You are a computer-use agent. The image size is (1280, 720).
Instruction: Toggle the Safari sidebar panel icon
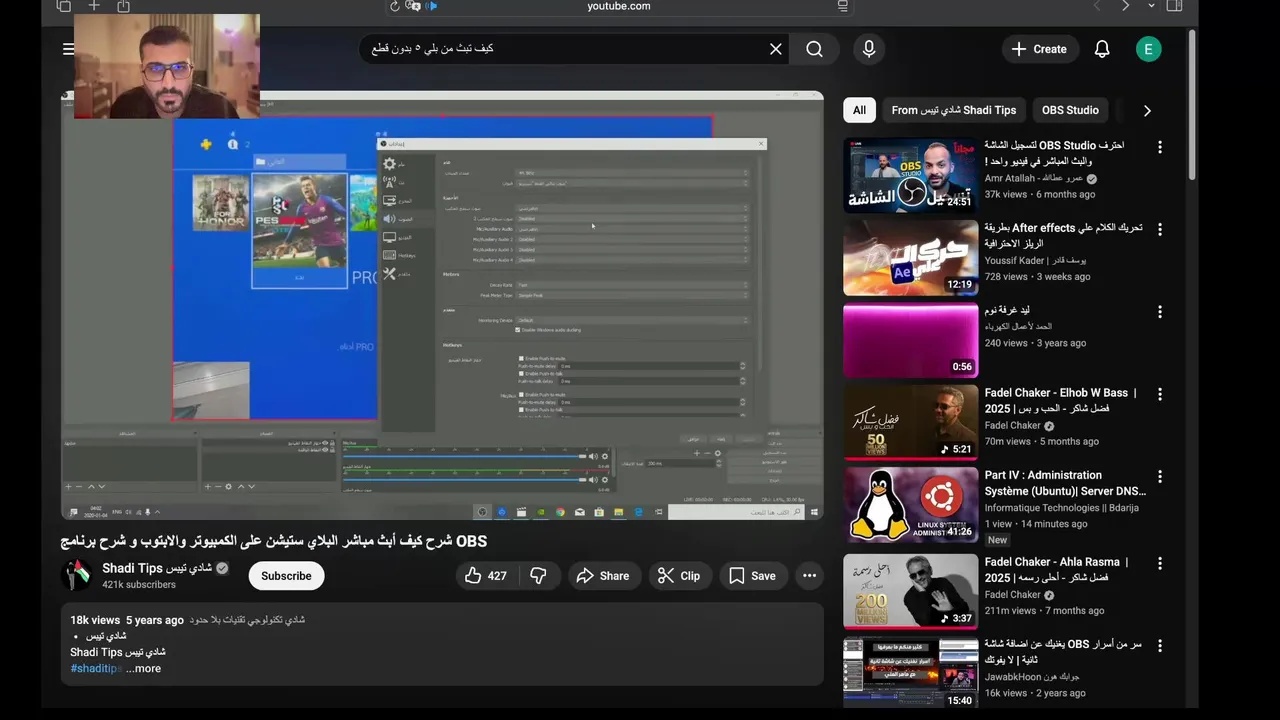click(x=1175, y=6)
